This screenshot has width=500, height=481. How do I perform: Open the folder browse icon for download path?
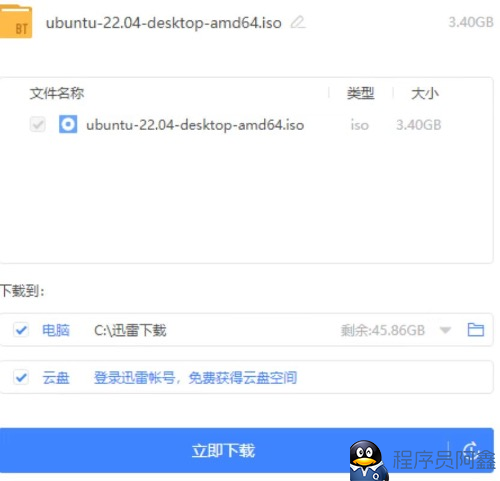tap(476, 330)
